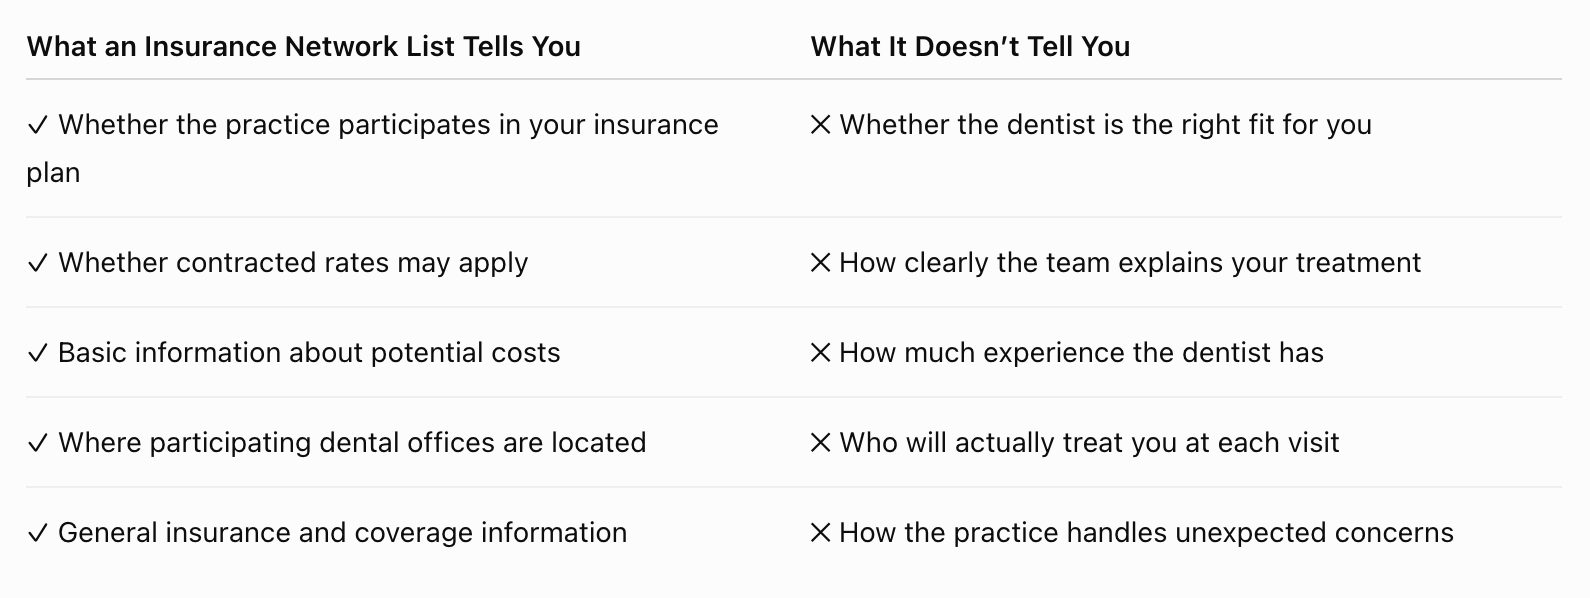Click the X before experience the dentist has
Viewport: 1590px width, 598px height.
click(820, 354)
